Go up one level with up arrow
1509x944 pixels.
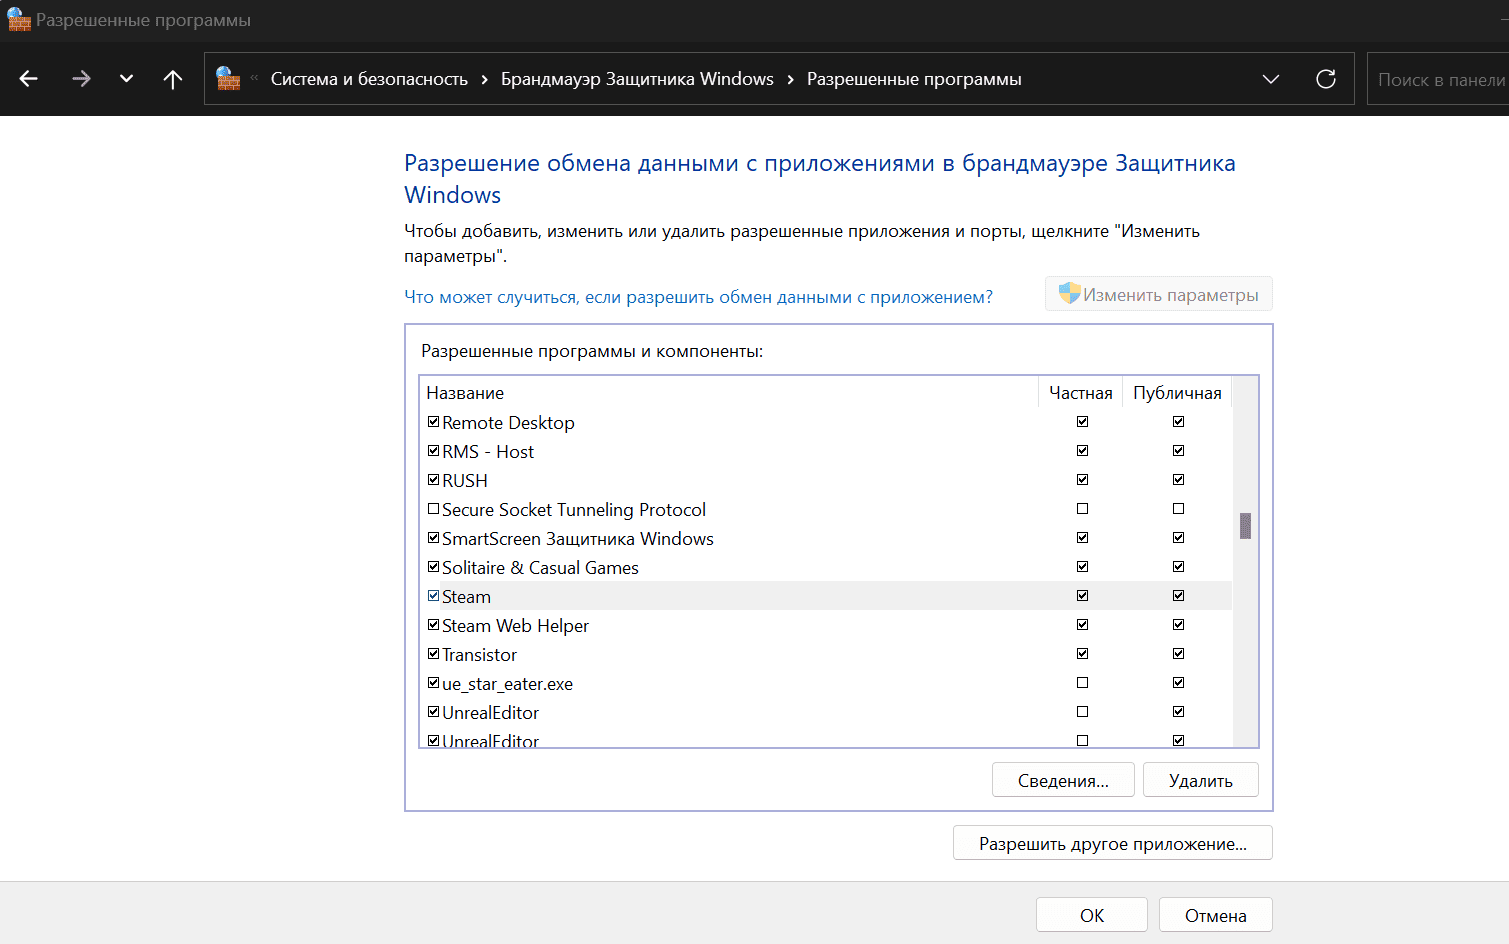[173, 79]
